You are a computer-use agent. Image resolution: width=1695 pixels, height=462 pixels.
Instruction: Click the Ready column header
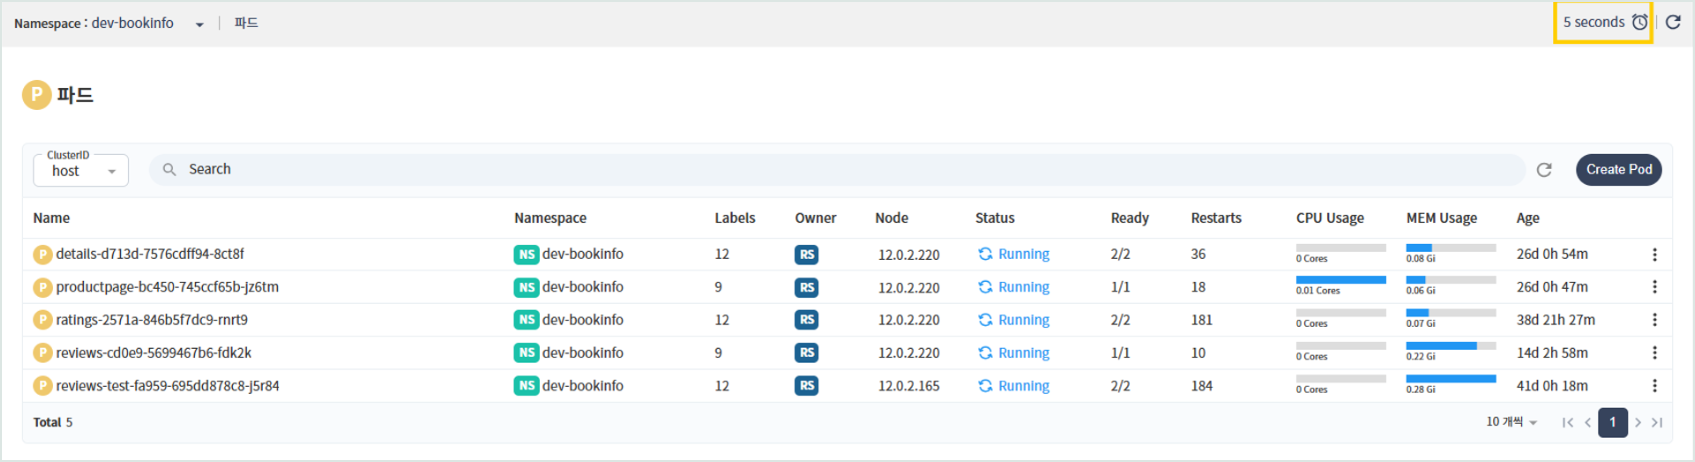pos(1129,218)
